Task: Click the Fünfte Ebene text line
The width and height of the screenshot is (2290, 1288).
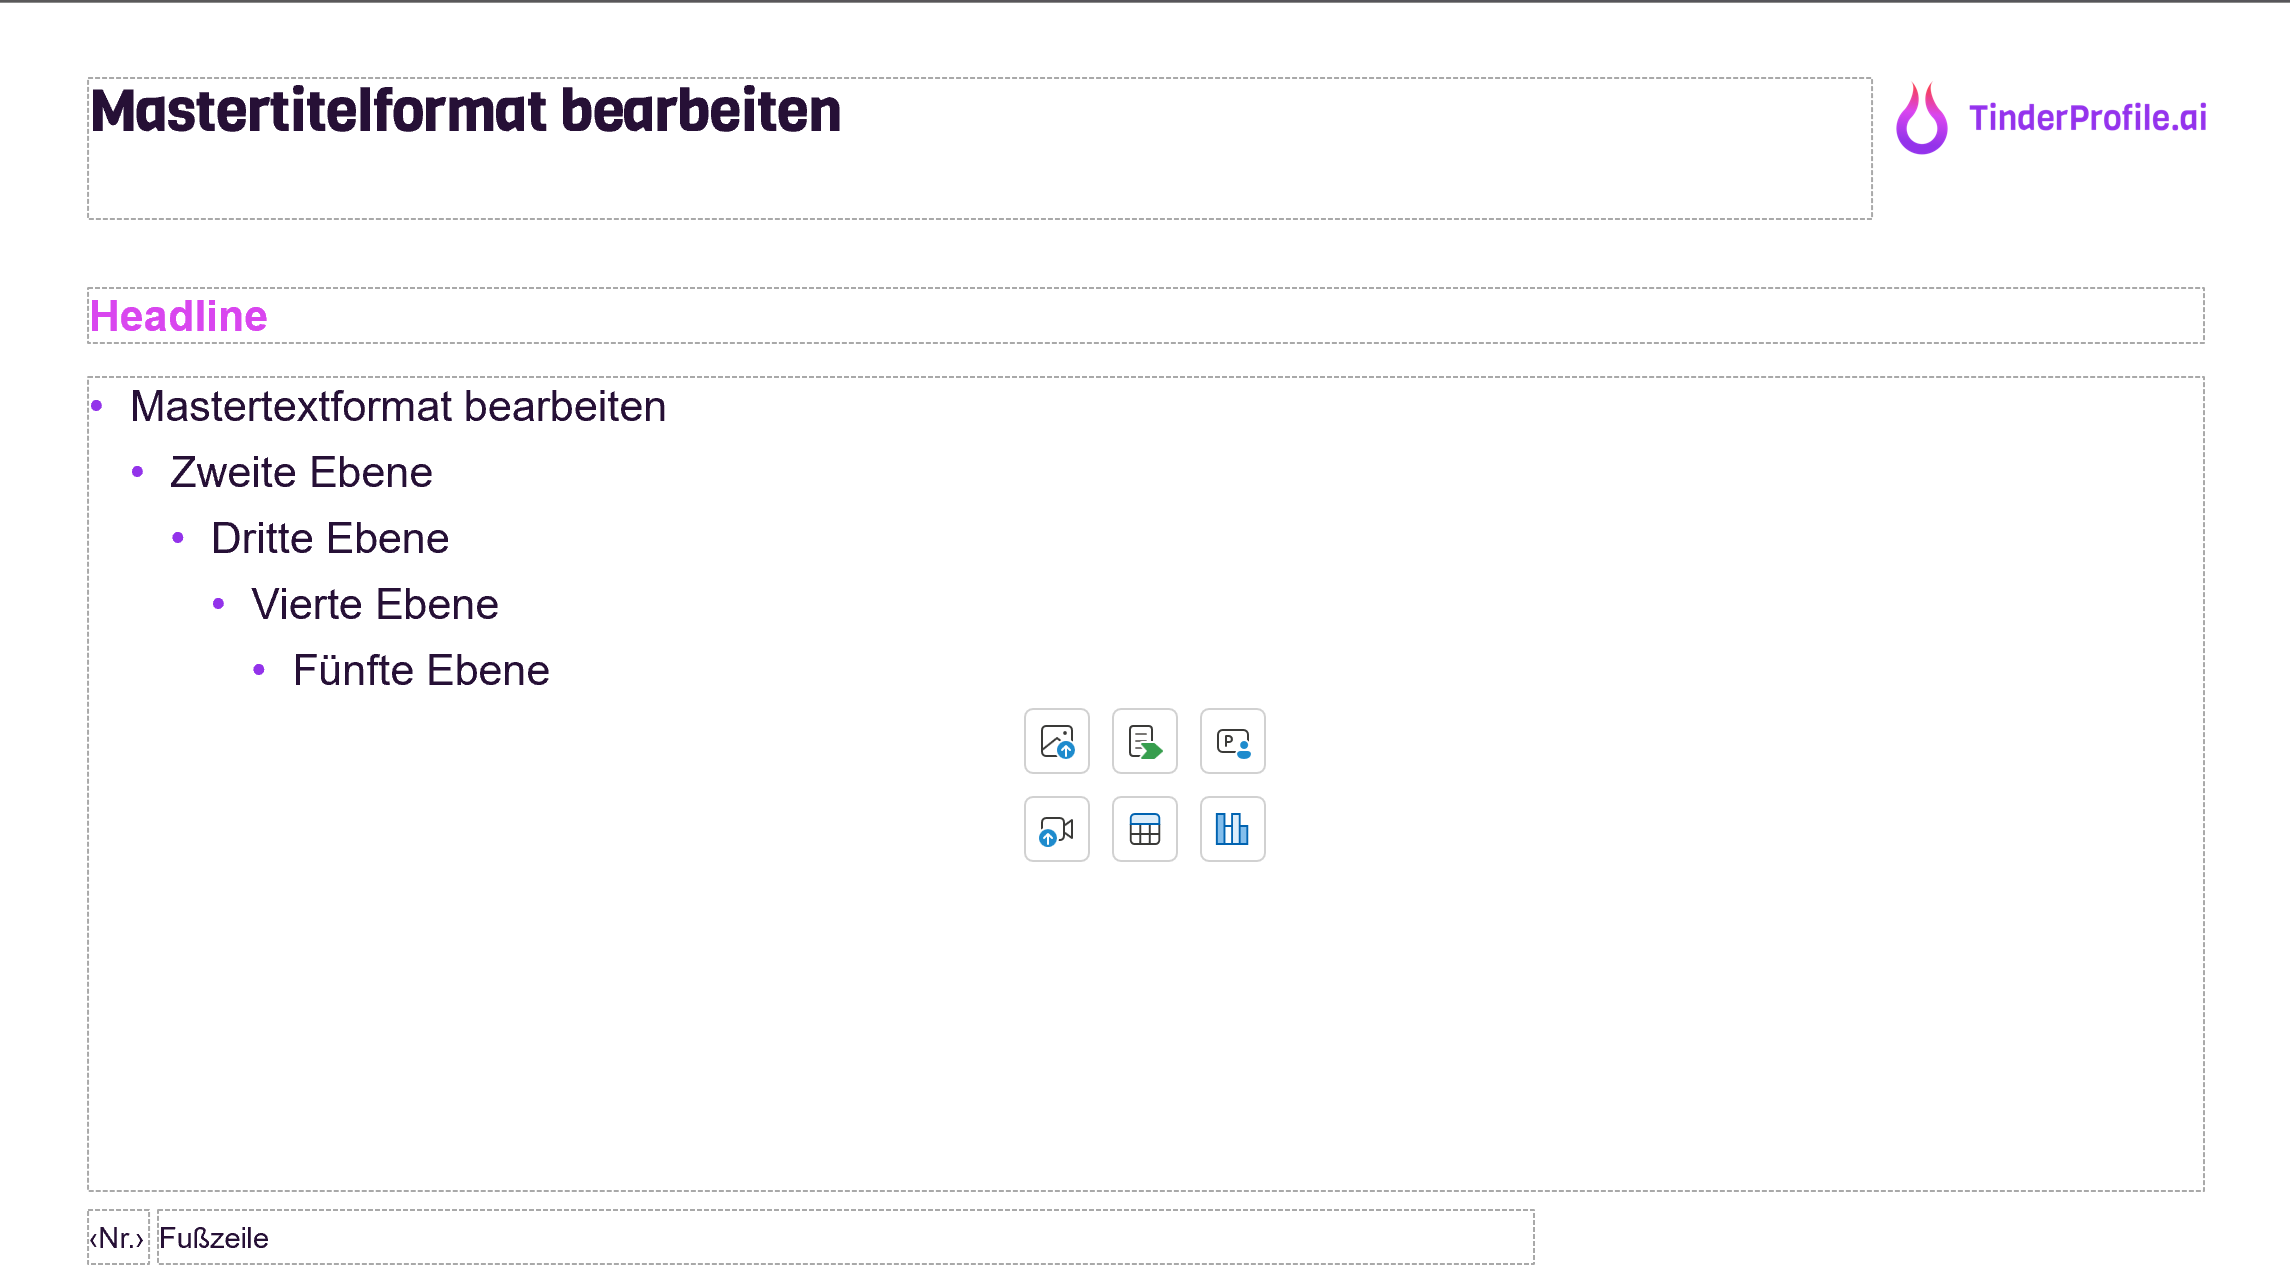Action: [421, 671]
